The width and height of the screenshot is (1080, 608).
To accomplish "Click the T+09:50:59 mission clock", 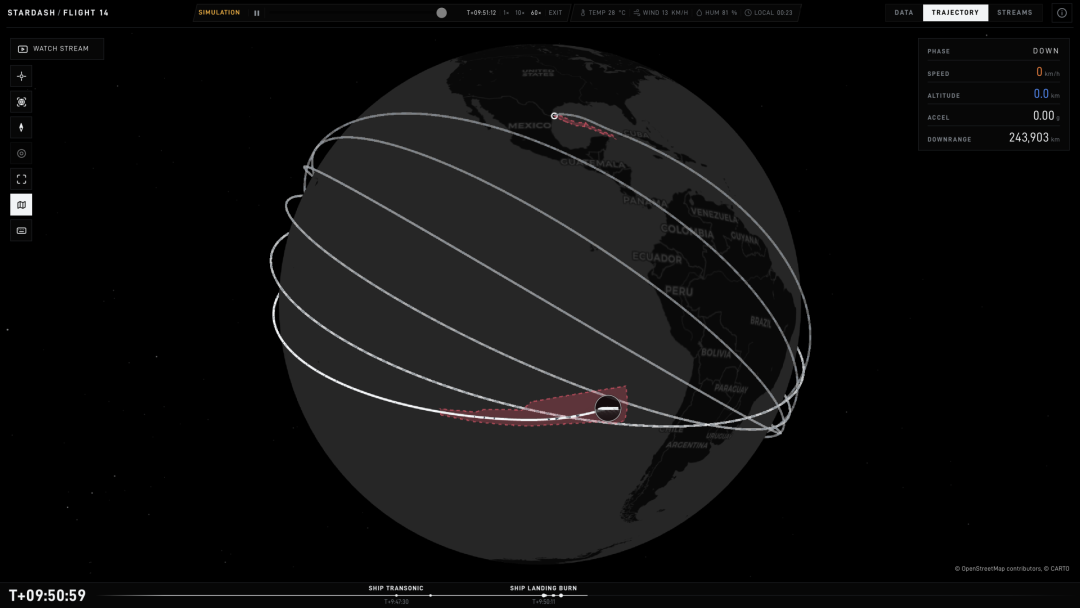I will point(48,596).
